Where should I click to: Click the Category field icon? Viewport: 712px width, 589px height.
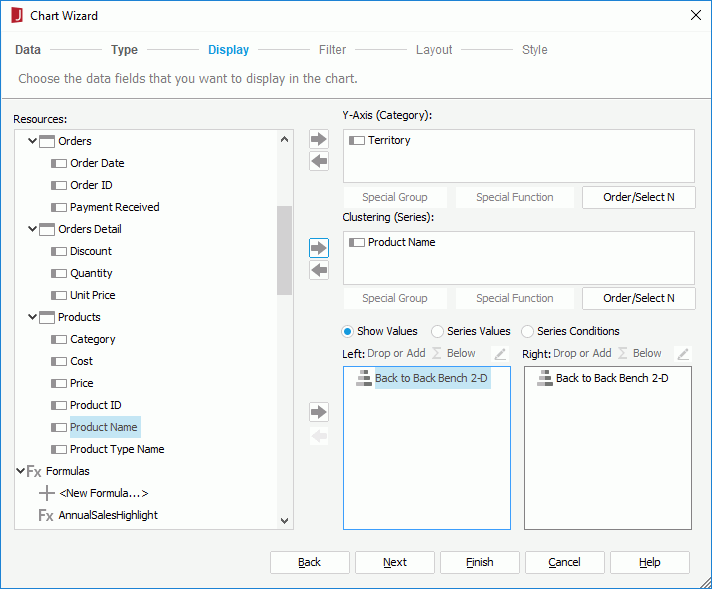pyautogui.click(x=59, y=340)
